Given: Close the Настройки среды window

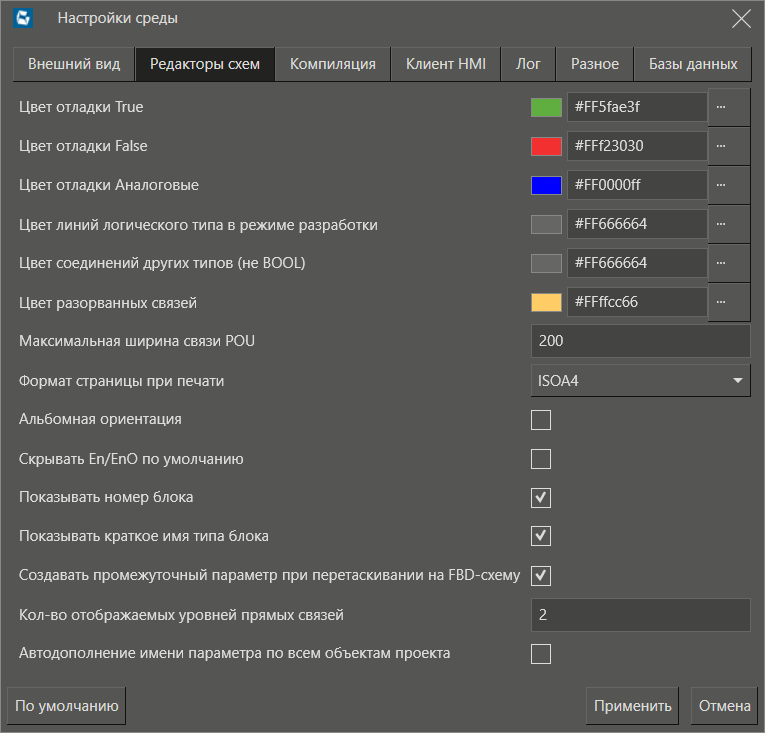Looking at the screenshot, I should pos(741,18).
